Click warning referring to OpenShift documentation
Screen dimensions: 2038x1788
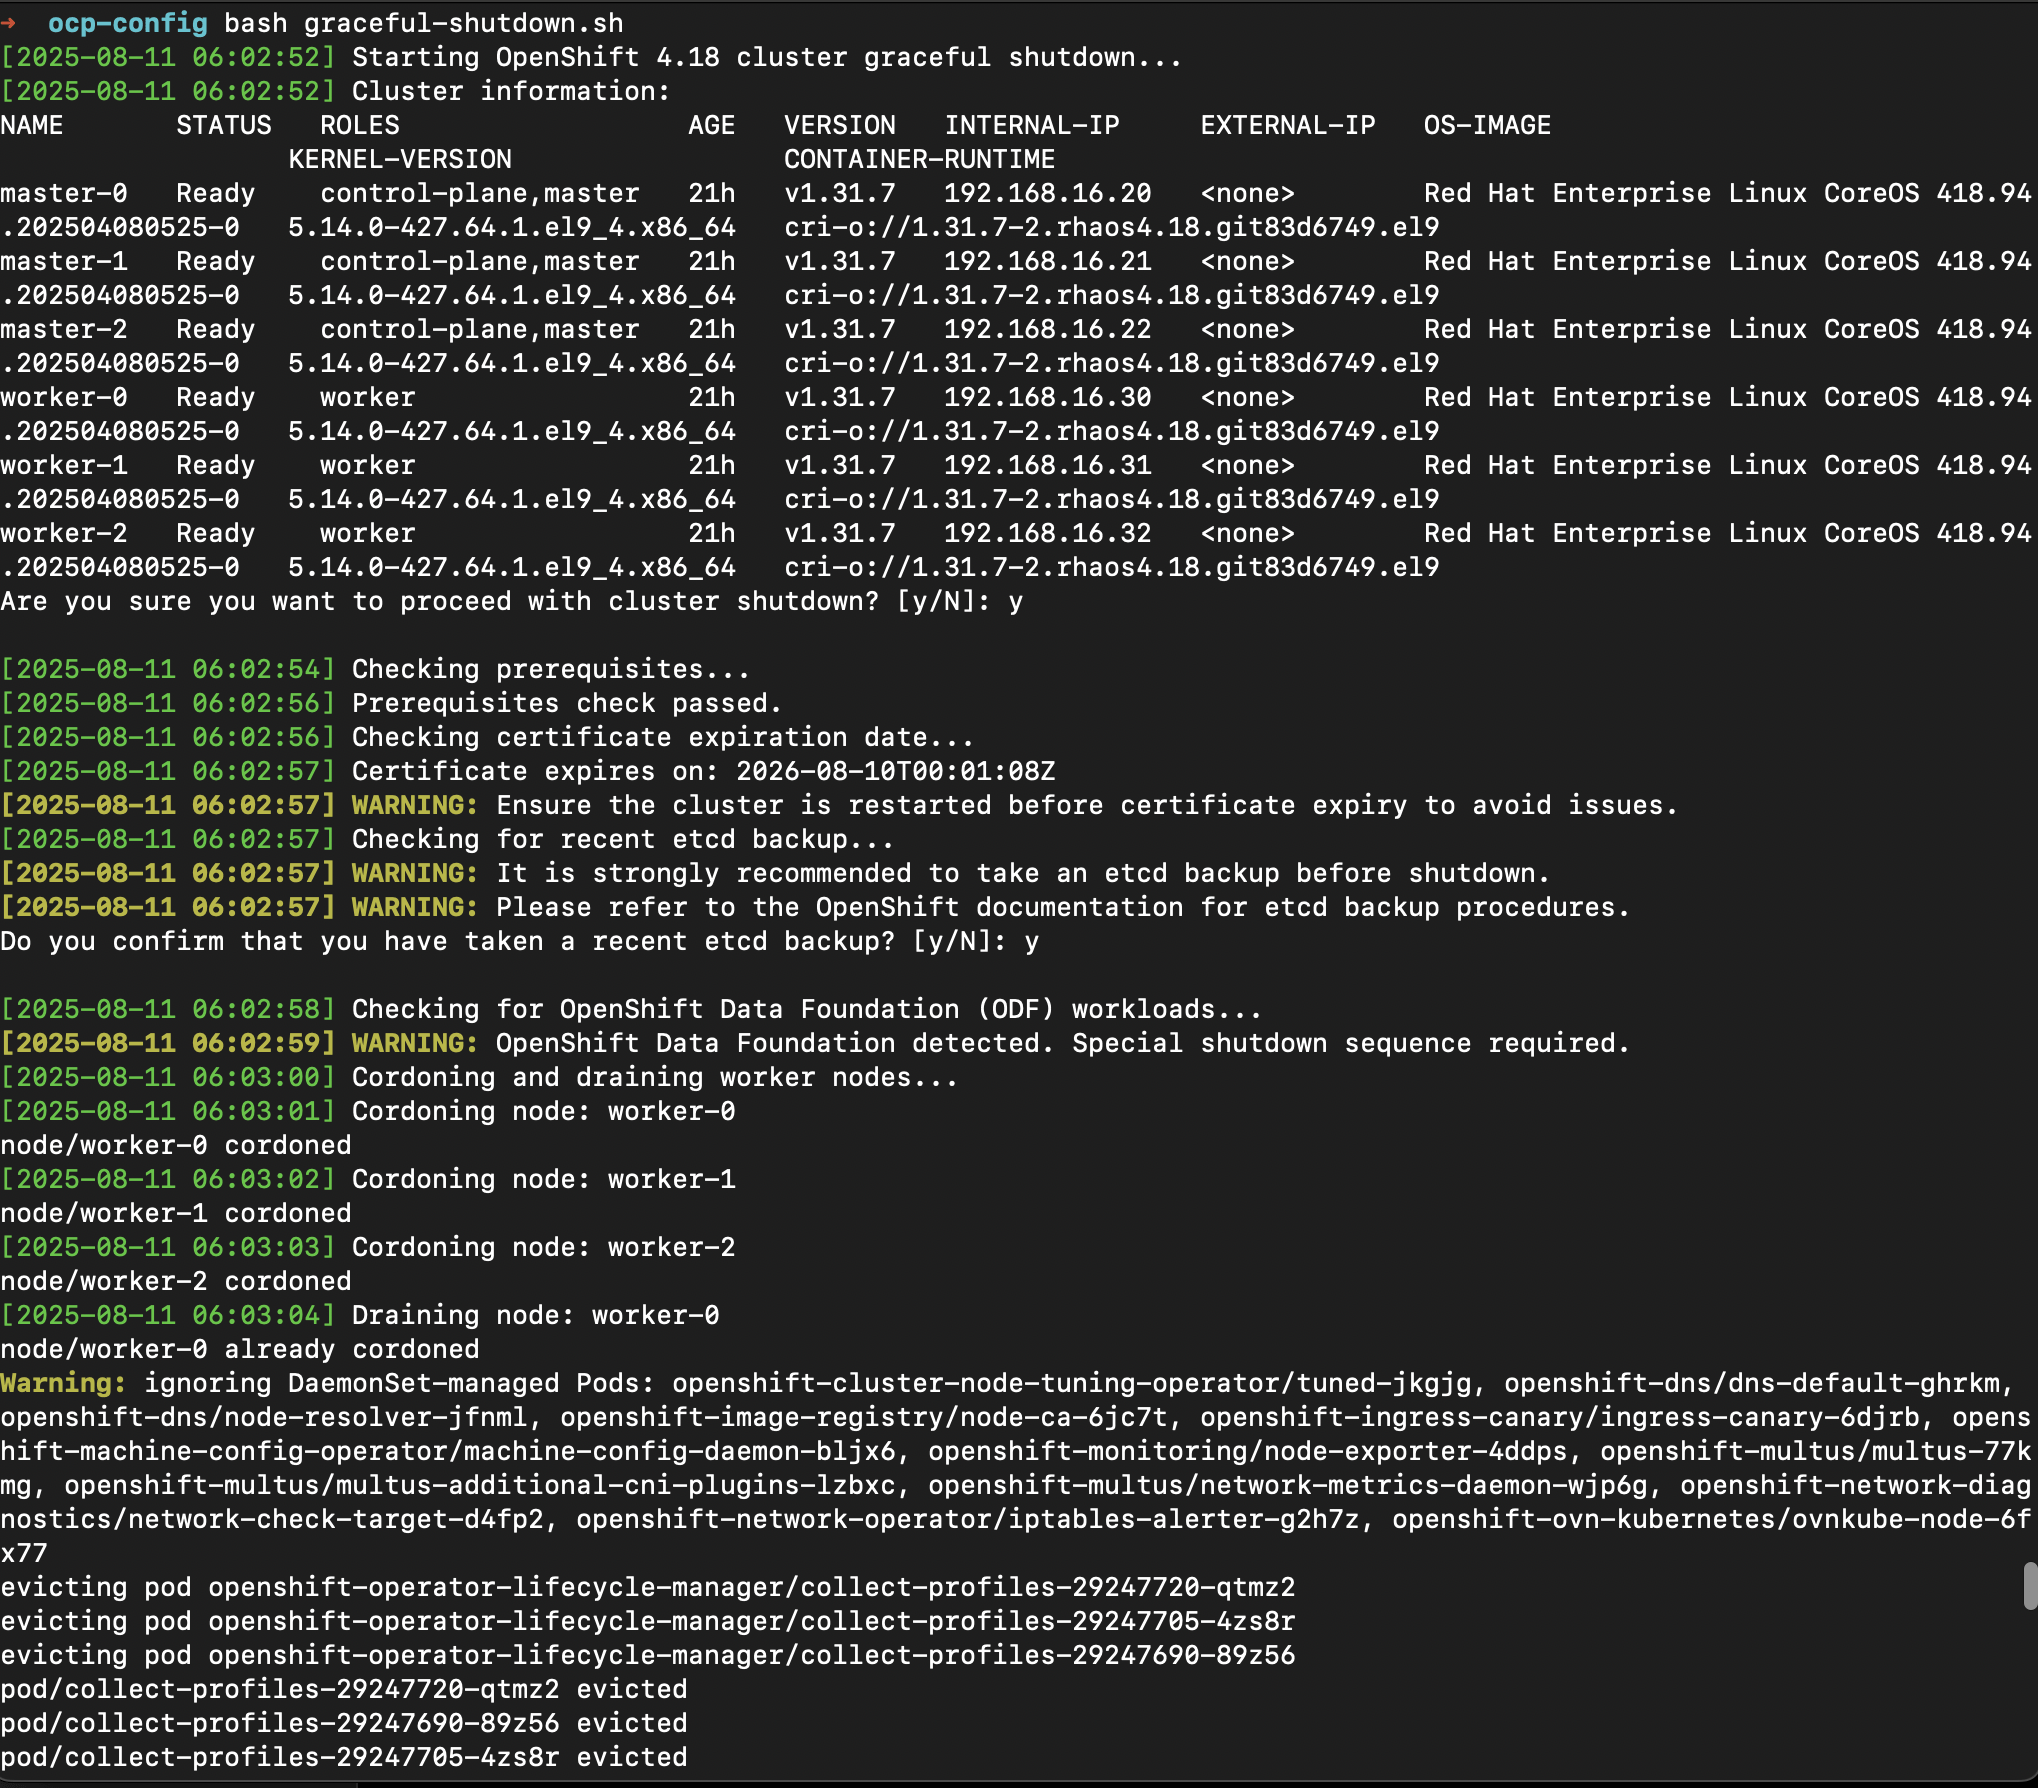coord(815,907)
